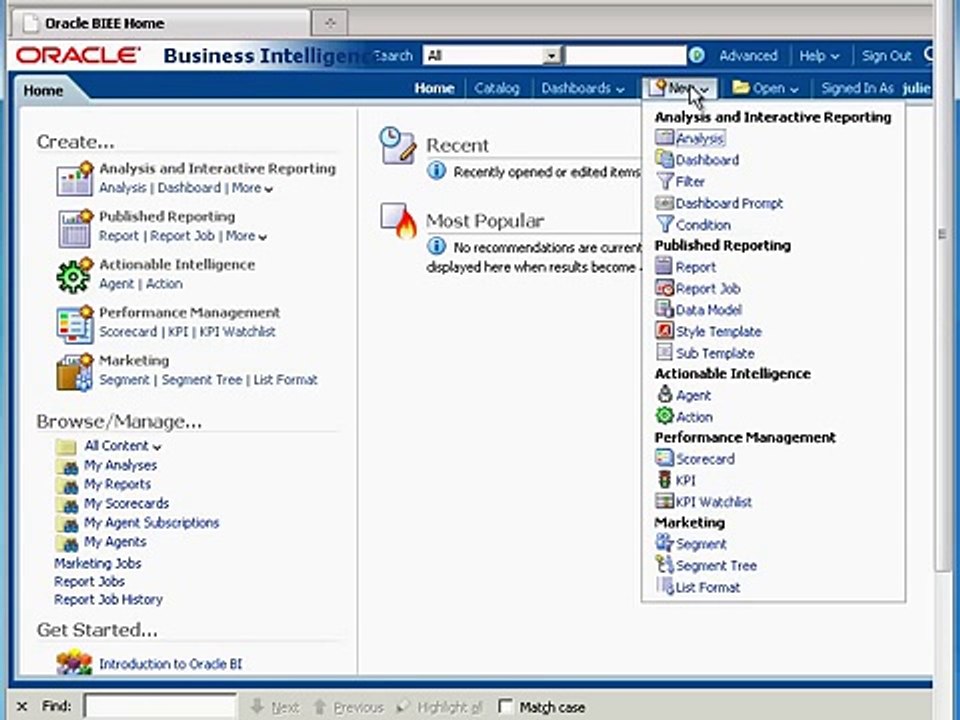
Task: Open the Catalog page
Action: tap(497, 89)
